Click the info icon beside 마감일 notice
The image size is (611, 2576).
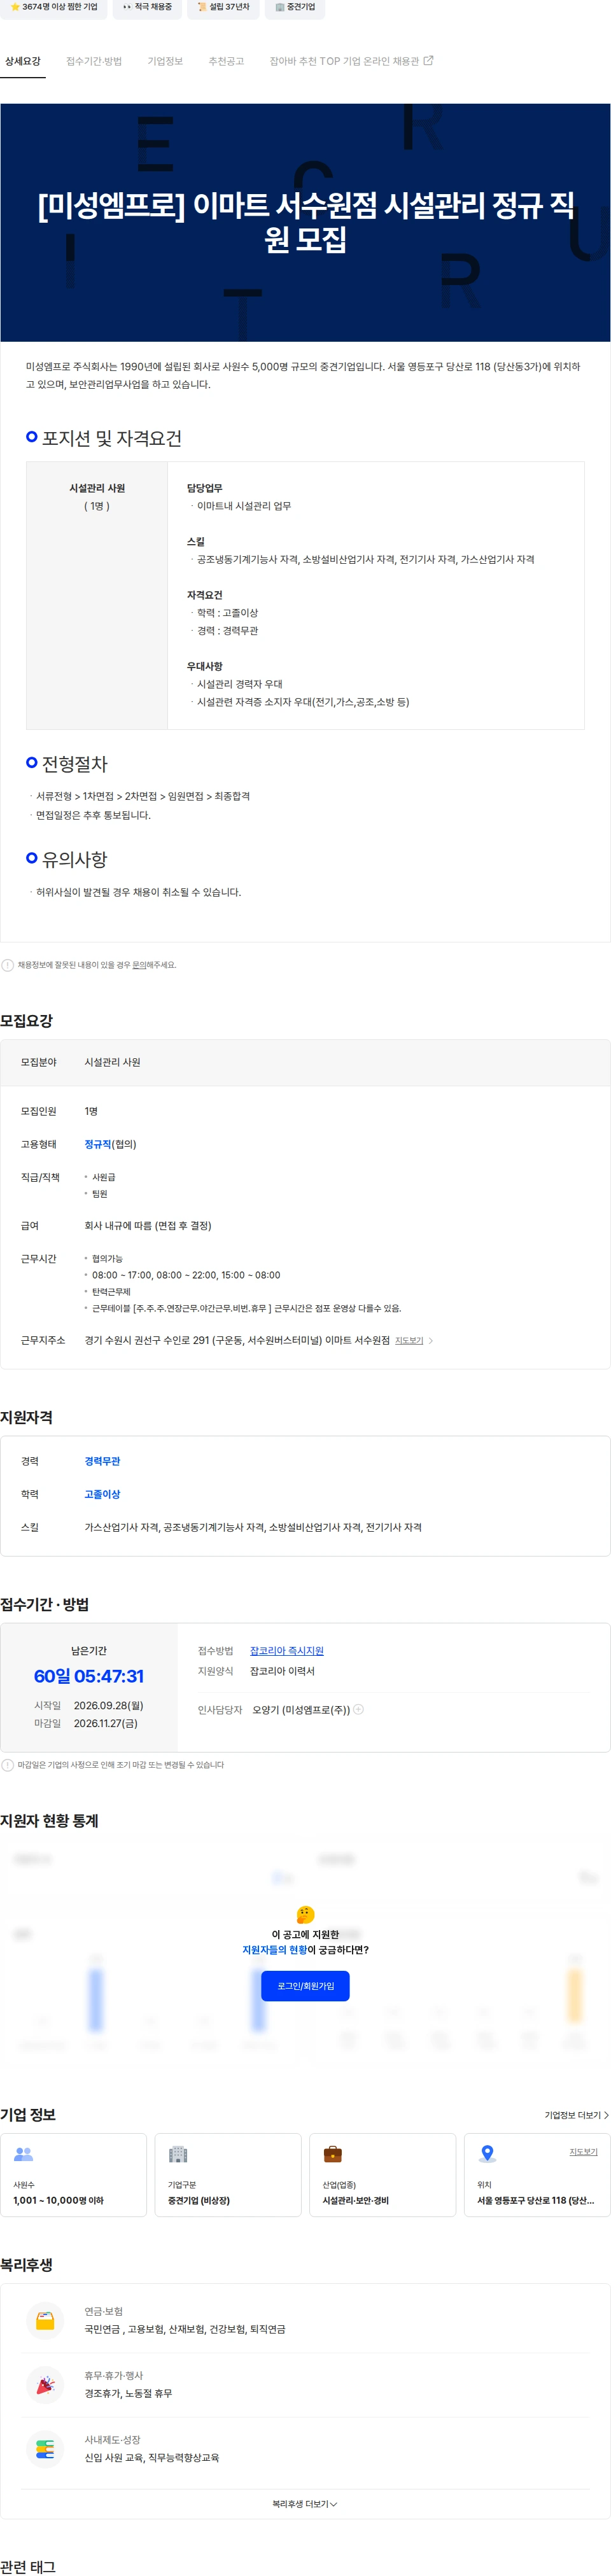[8, 1765]
